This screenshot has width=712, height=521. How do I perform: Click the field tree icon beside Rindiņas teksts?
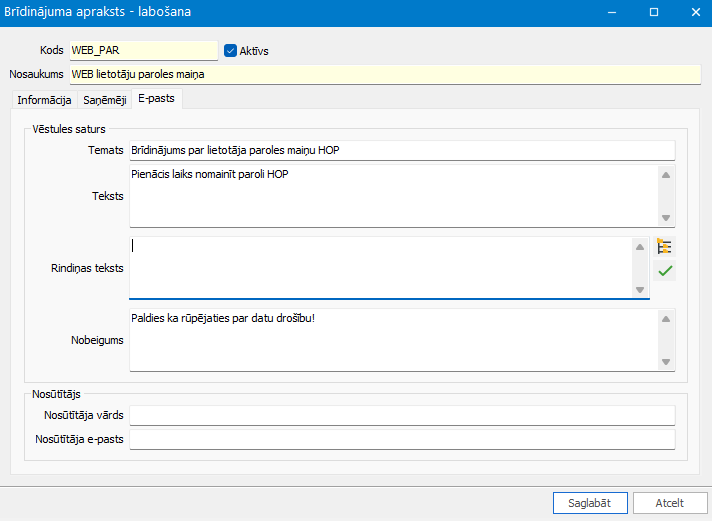tap(665, 247)
